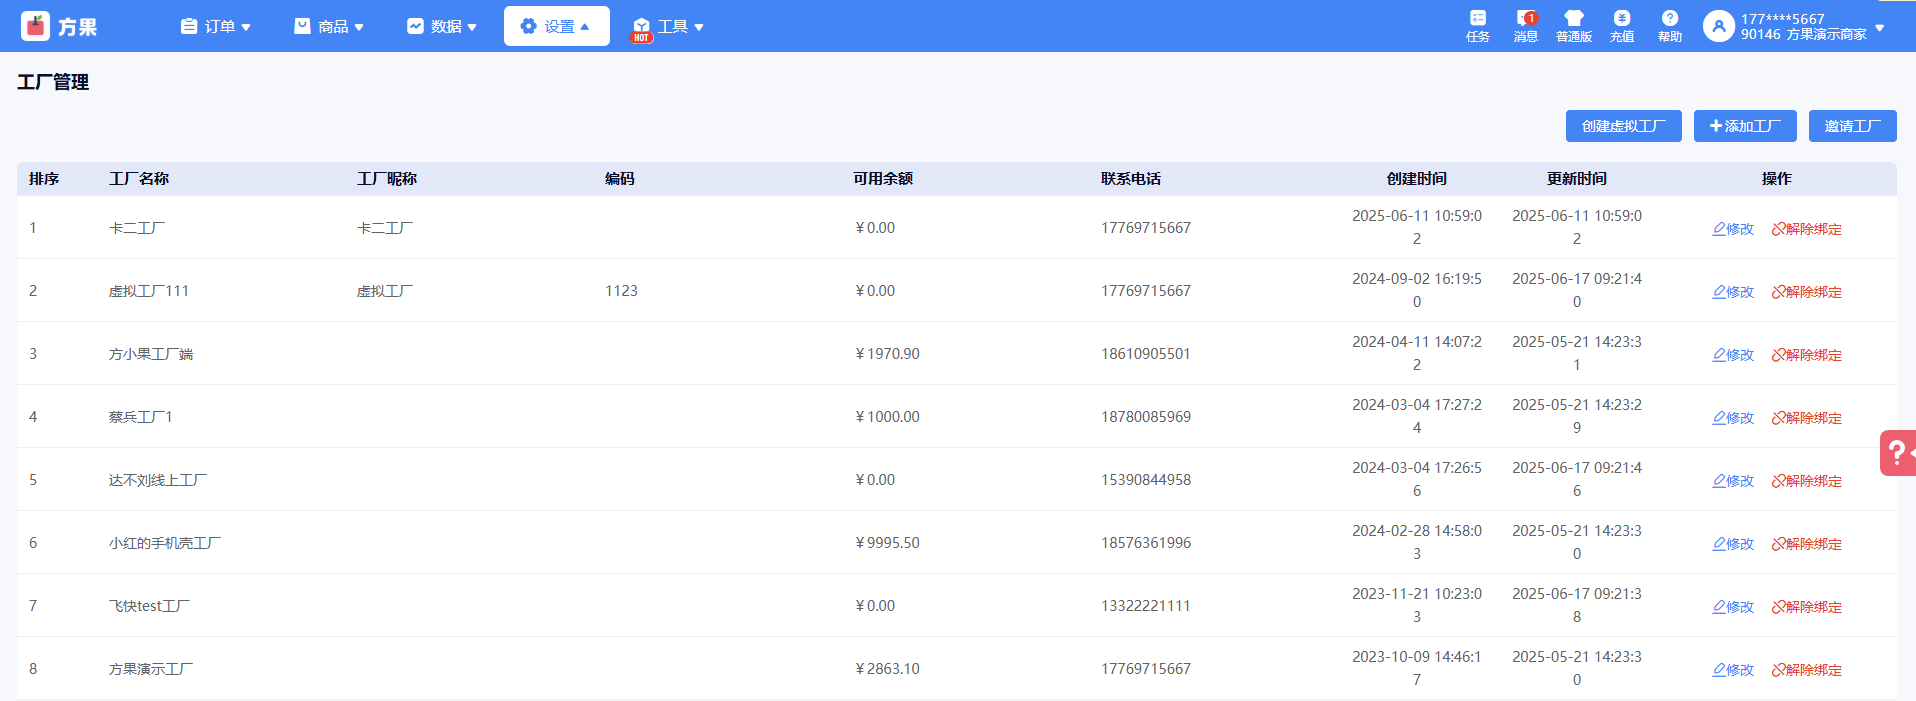
Task: Click the 创建虚拟工厂 button
Action: tap(1623, 126)
